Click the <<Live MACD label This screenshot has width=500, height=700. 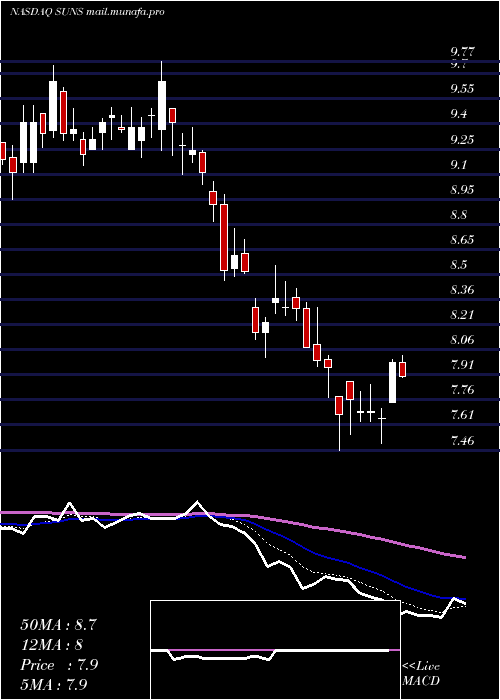point(421,674)
